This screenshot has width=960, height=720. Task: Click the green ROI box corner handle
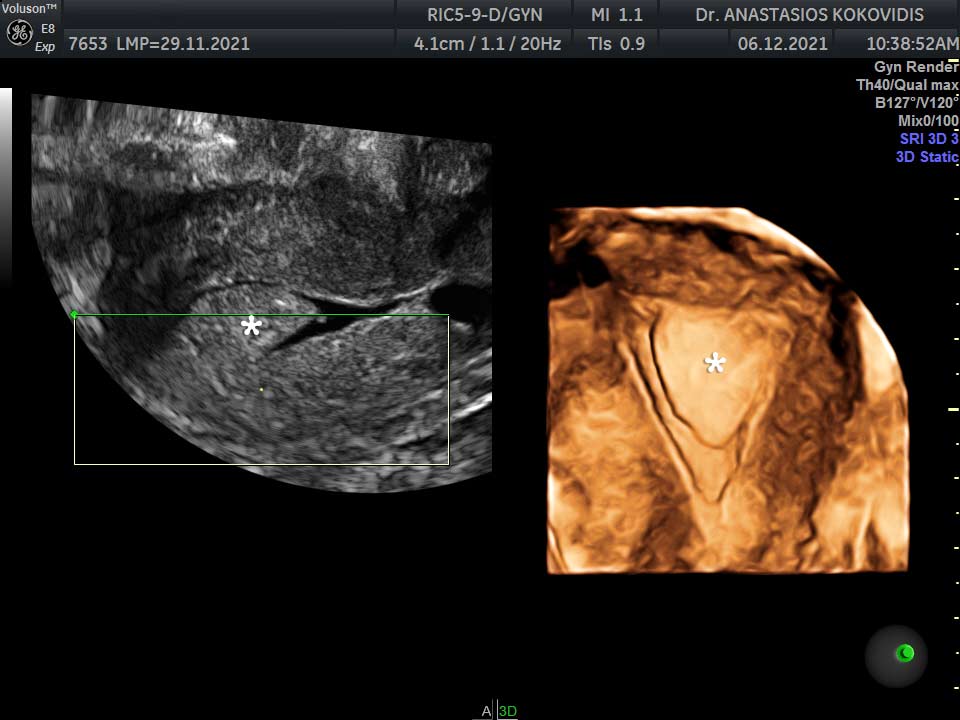(x=74, y=315)
